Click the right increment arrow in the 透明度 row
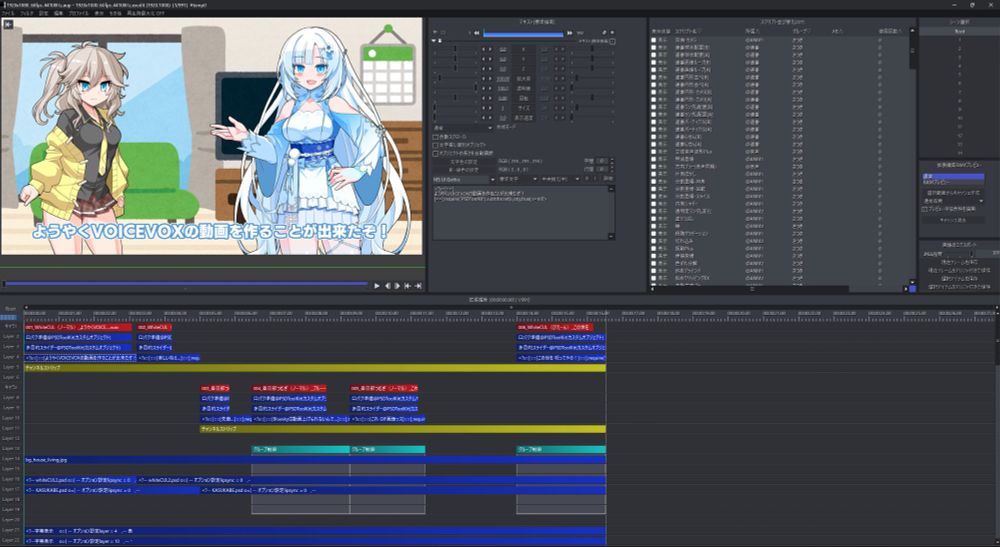Viewport: 1000px width, 547px height. pyautogui.click(x=490, y=89)
